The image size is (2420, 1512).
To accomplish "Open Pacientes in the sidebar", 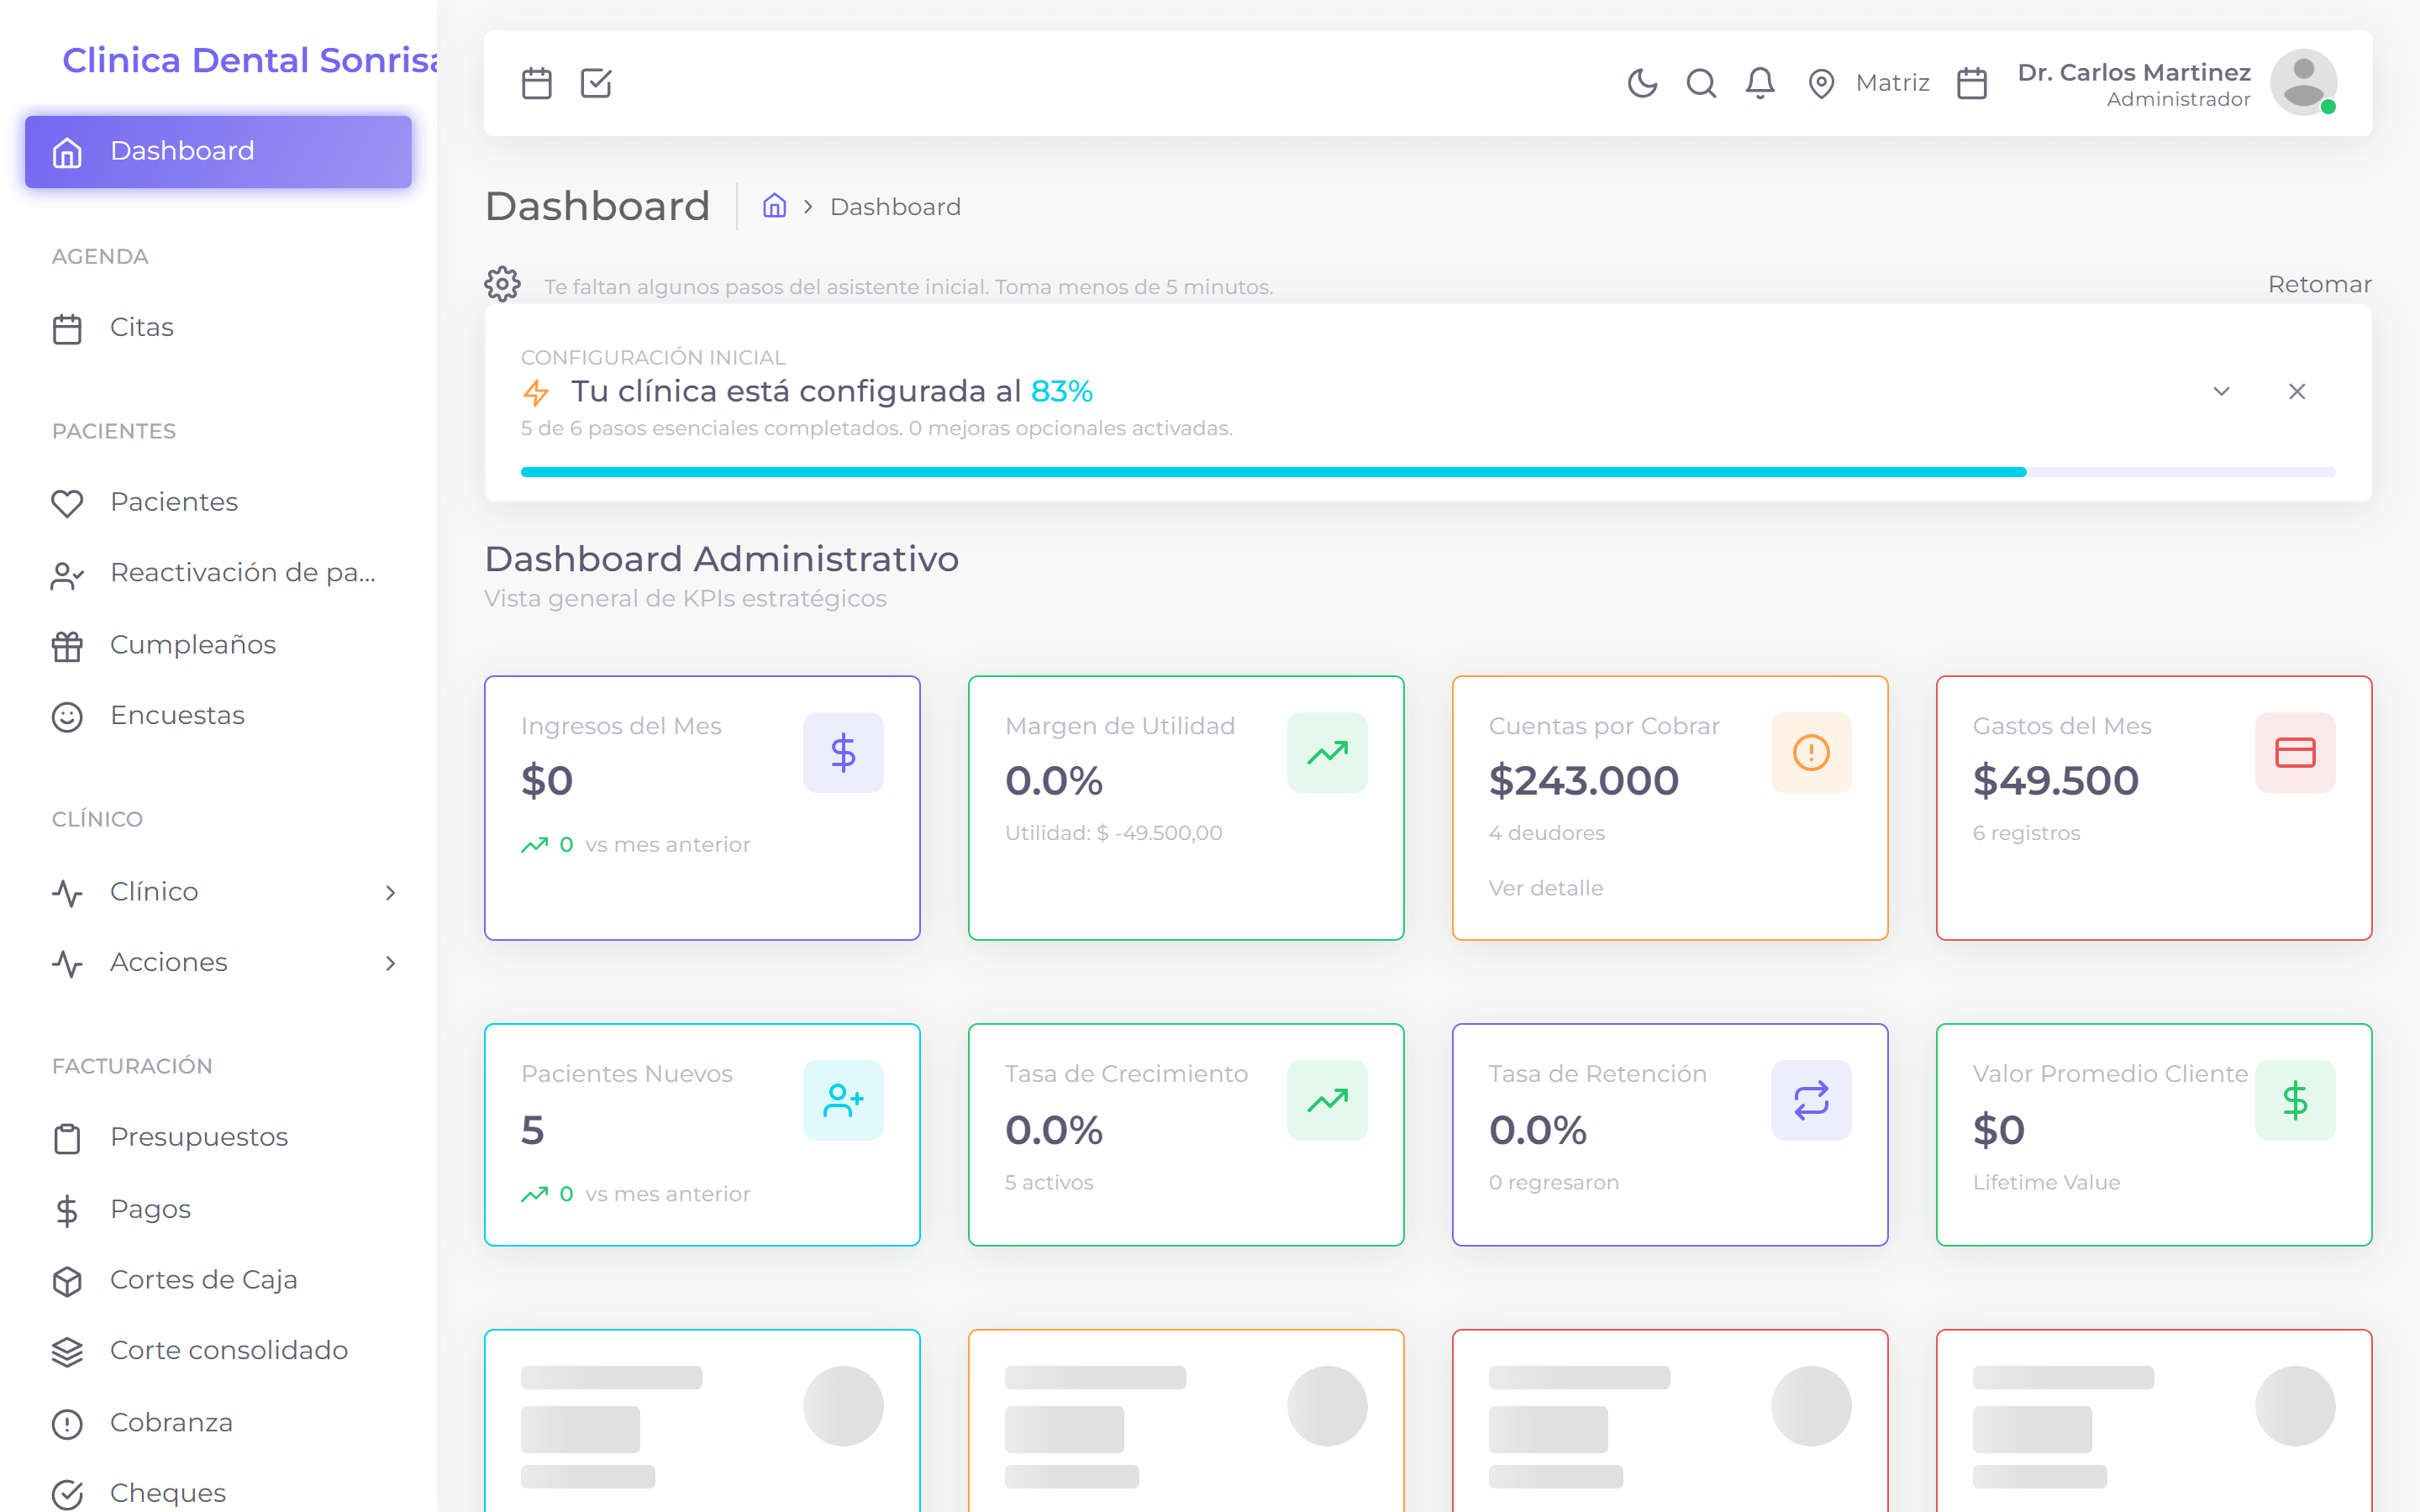I will click(218, 502).
